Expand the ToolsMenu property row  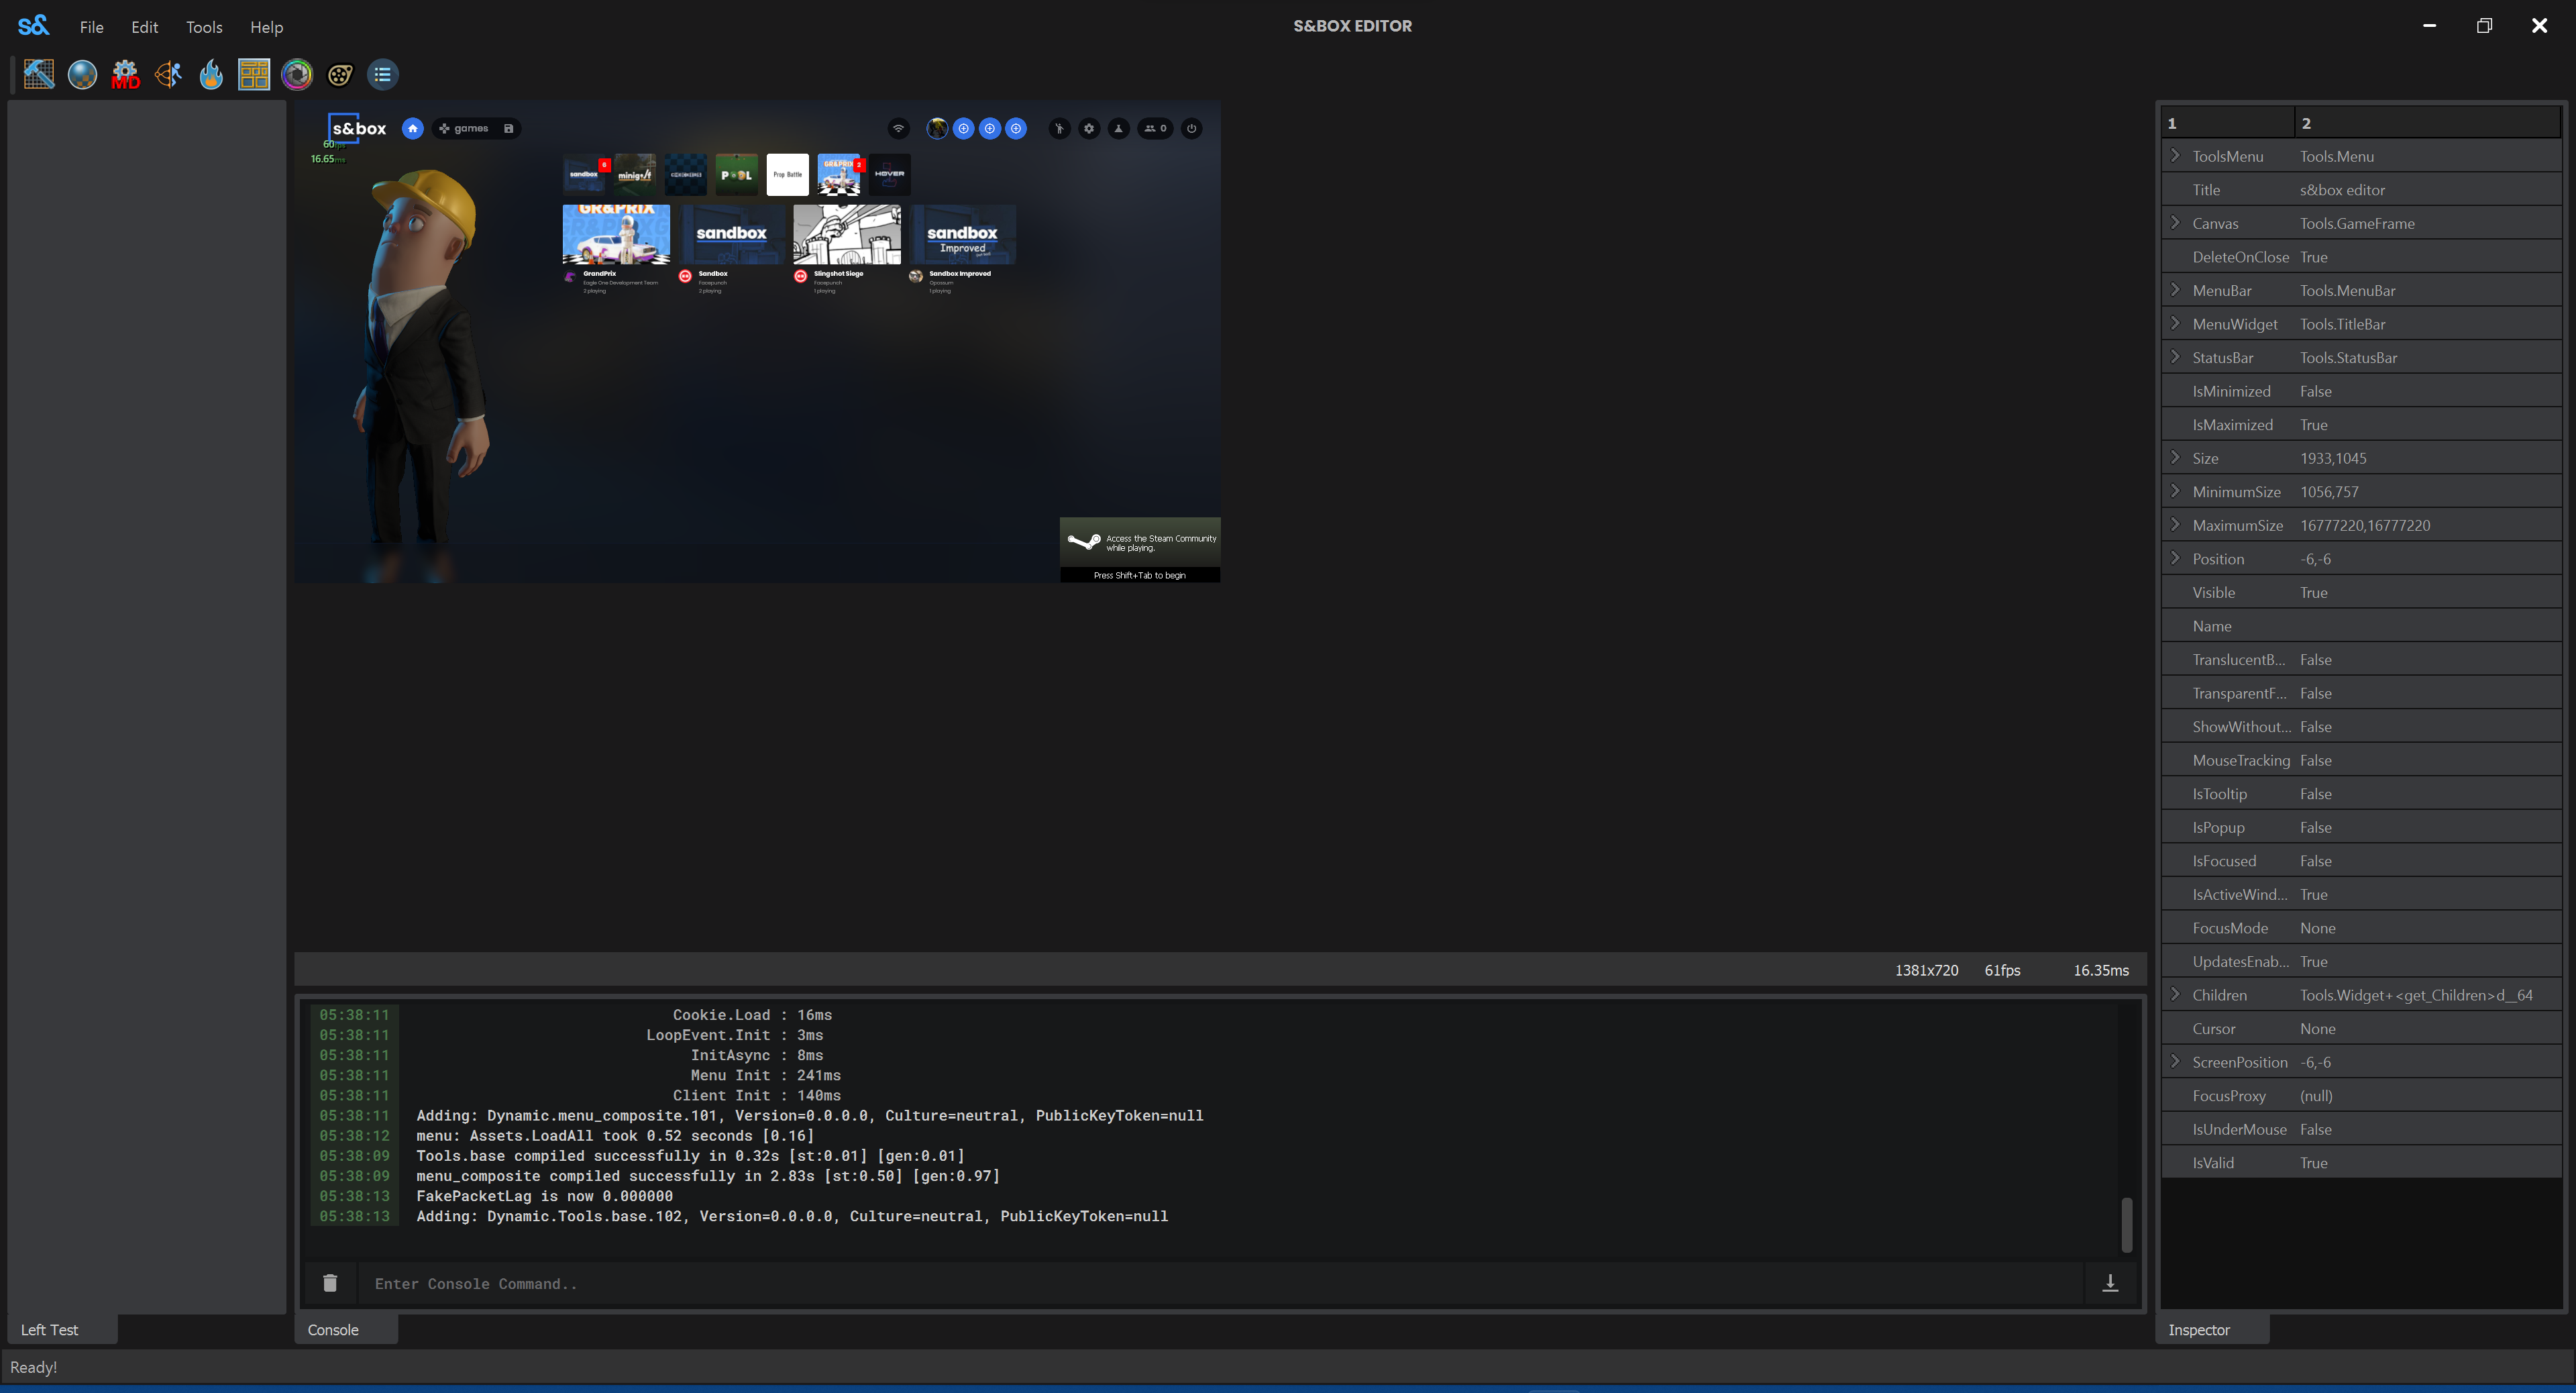click(x=2176, y=156)
